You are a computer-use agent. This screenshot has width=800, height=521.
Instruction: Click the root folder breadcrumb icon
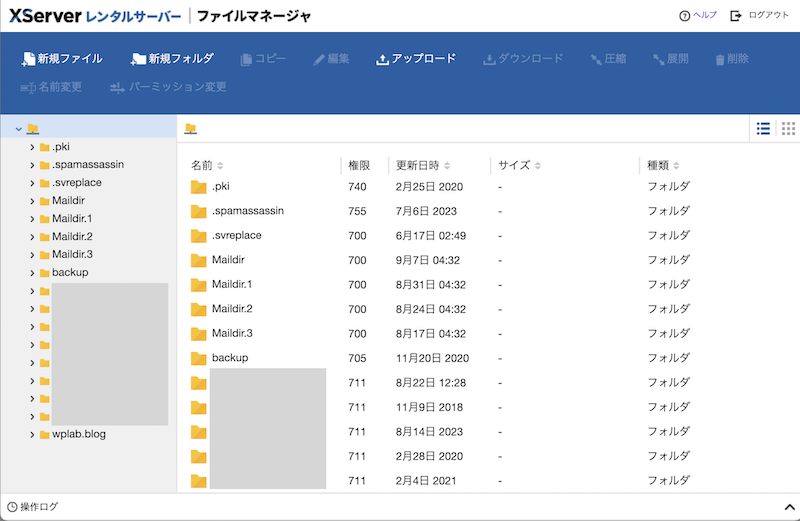[x=190, y=129]
